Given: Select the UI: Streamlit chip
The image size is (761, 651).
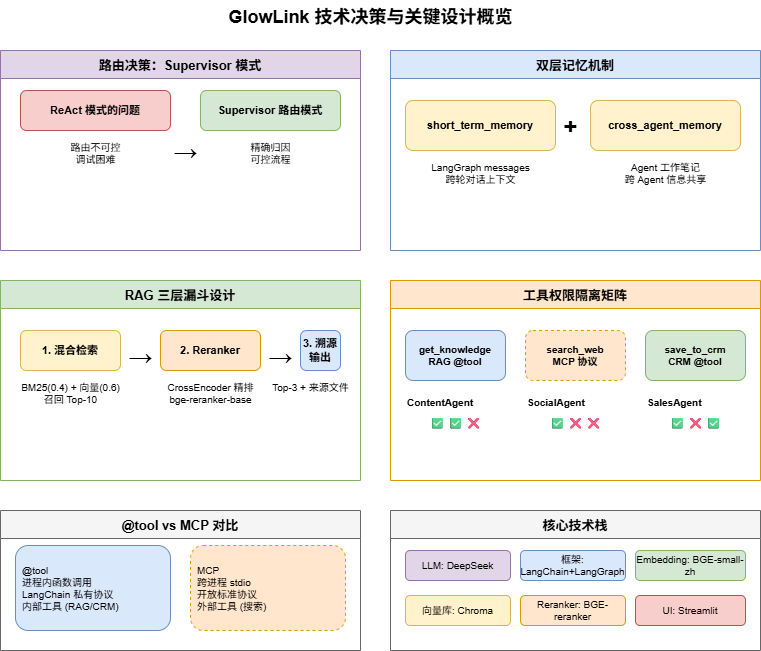Looking at the screenshot, I should pyautogui.click(x=690, y=610).
